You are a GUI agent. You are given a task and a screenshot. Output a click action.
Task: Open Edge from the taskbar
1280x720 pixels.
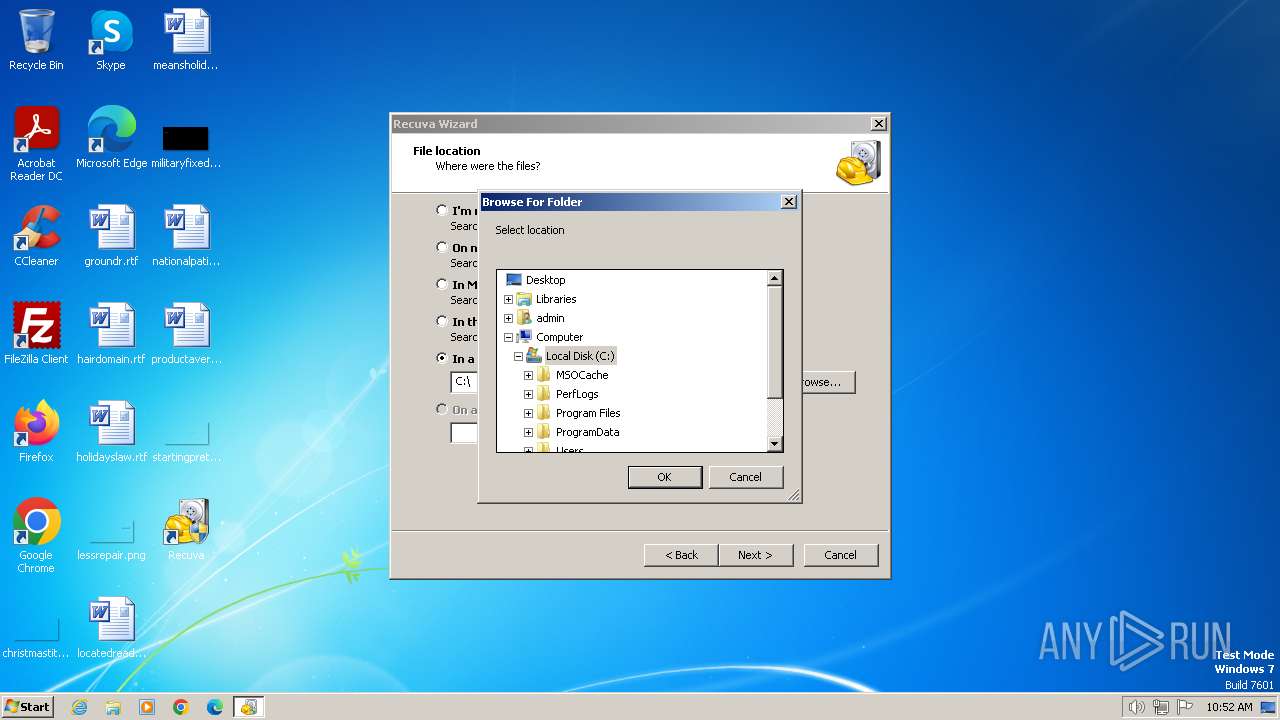point(215,707)
